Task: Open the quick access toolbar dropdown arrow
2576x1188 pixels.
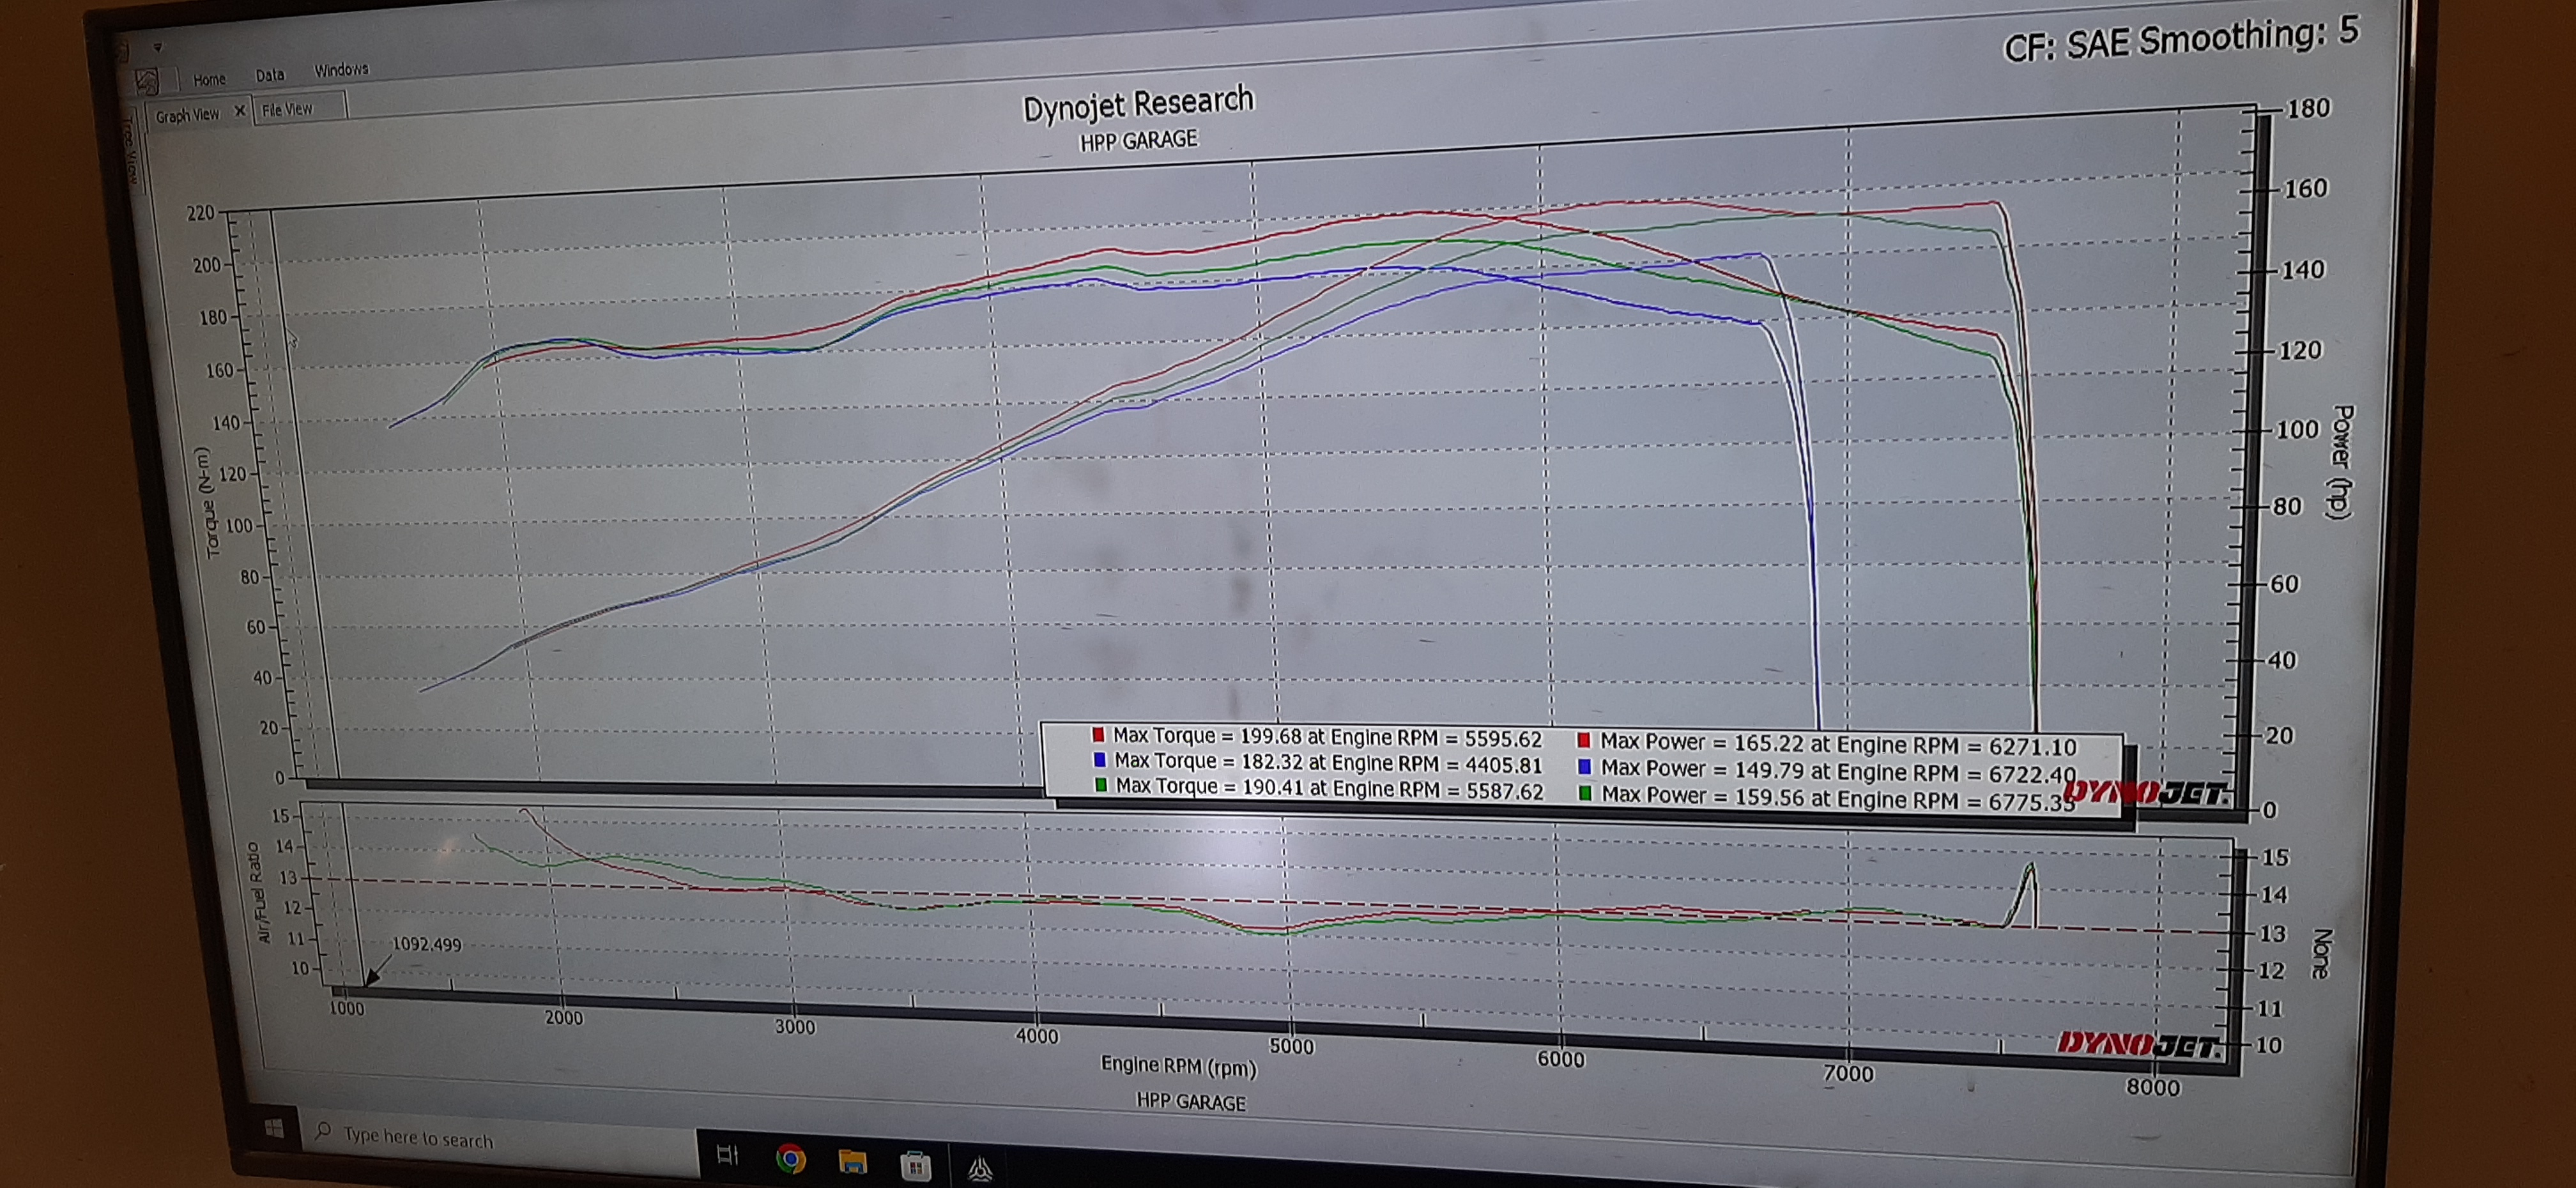Action: (x=158, y=47)
